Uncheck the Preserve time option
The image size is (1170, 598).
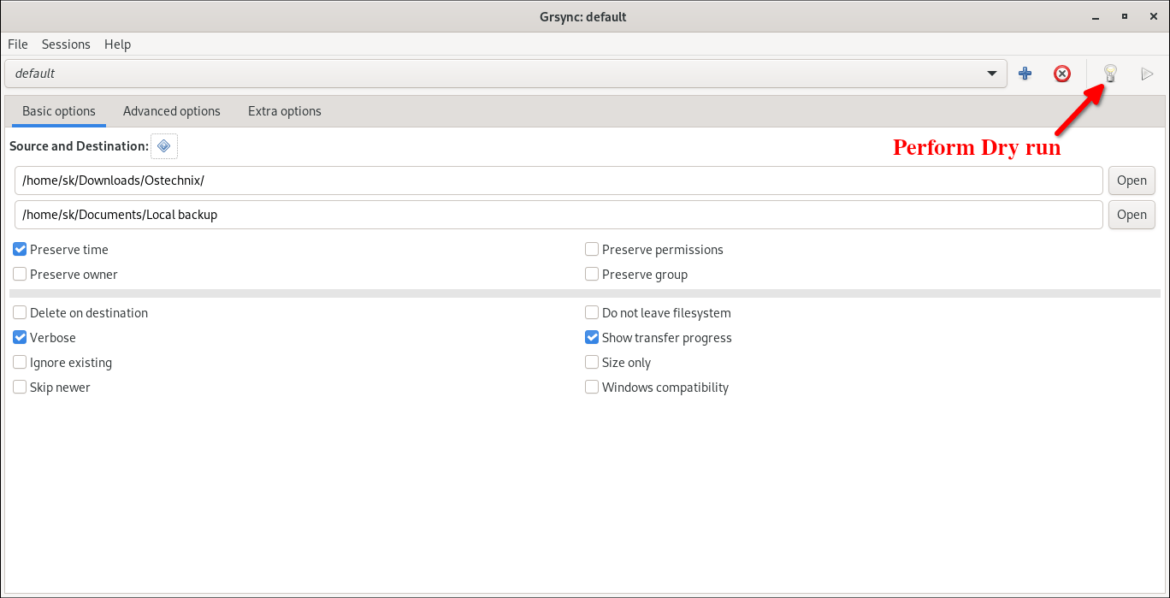[19, 249]
